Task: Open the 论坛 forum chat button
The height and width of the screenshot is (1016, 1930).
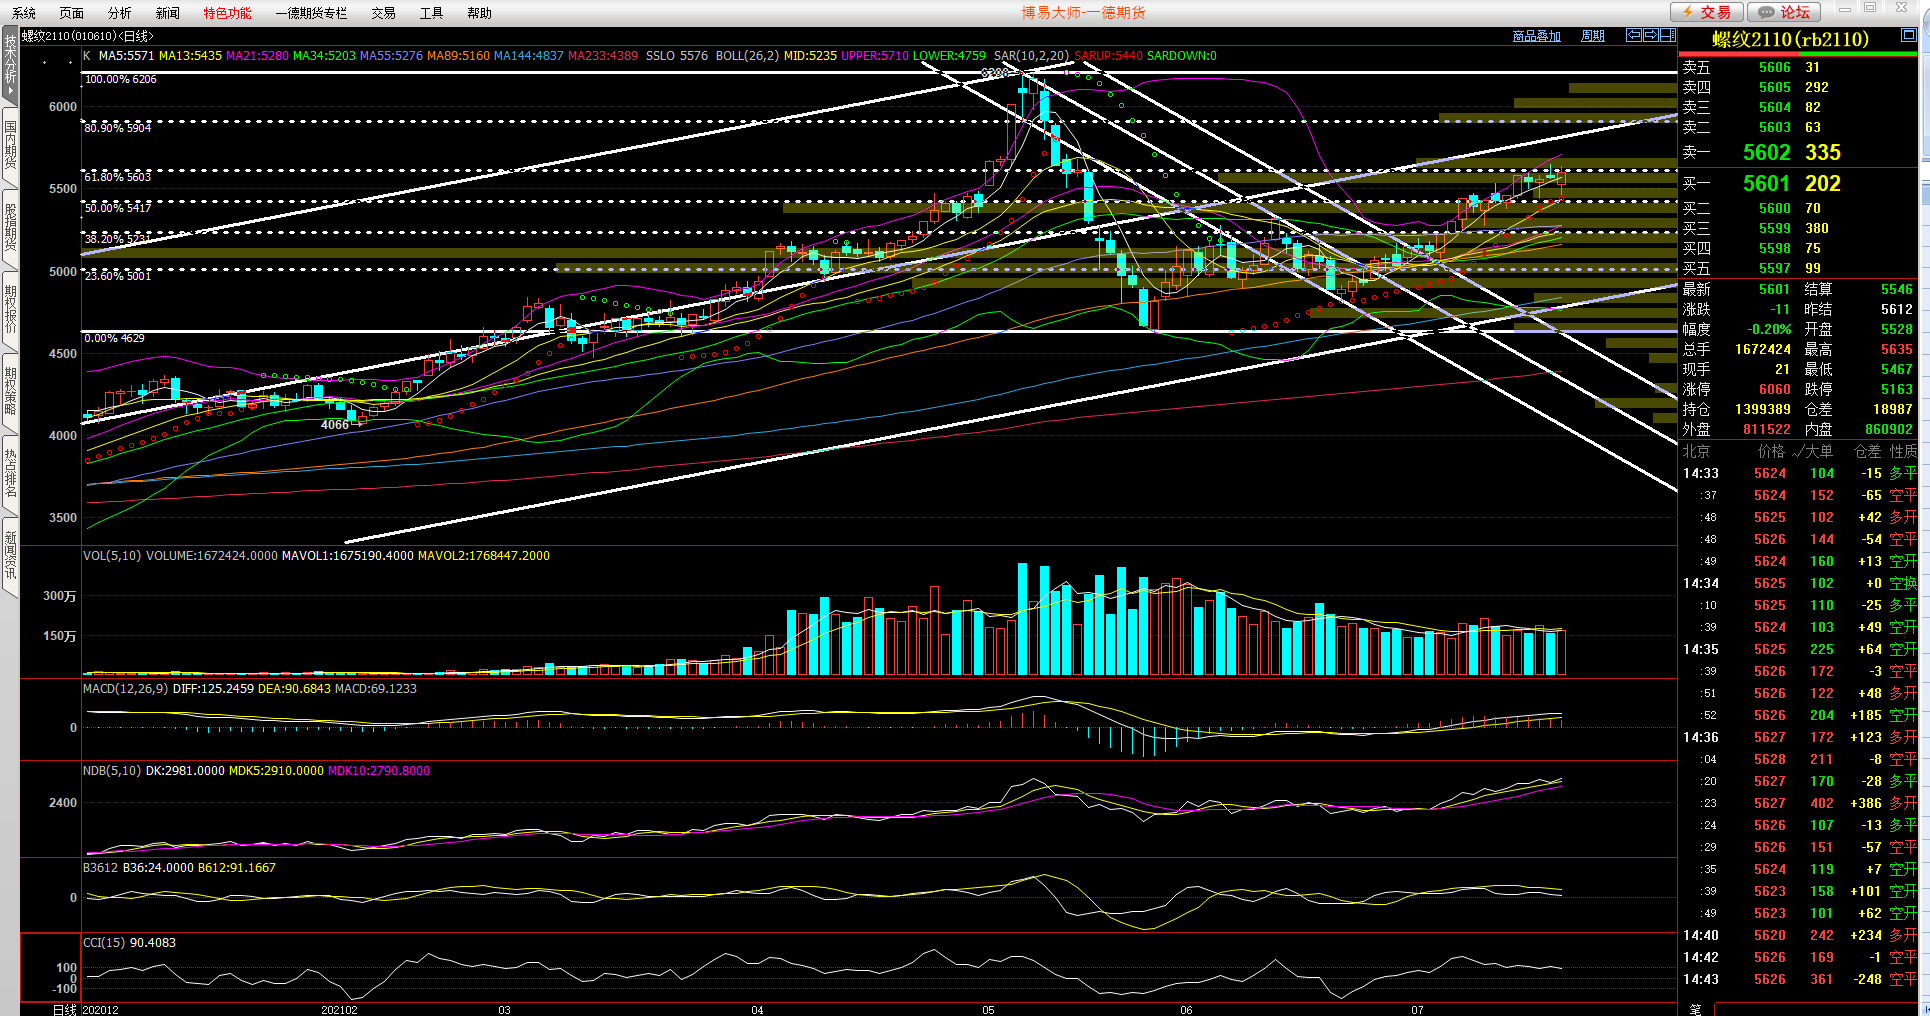Action: [1784, 12]
